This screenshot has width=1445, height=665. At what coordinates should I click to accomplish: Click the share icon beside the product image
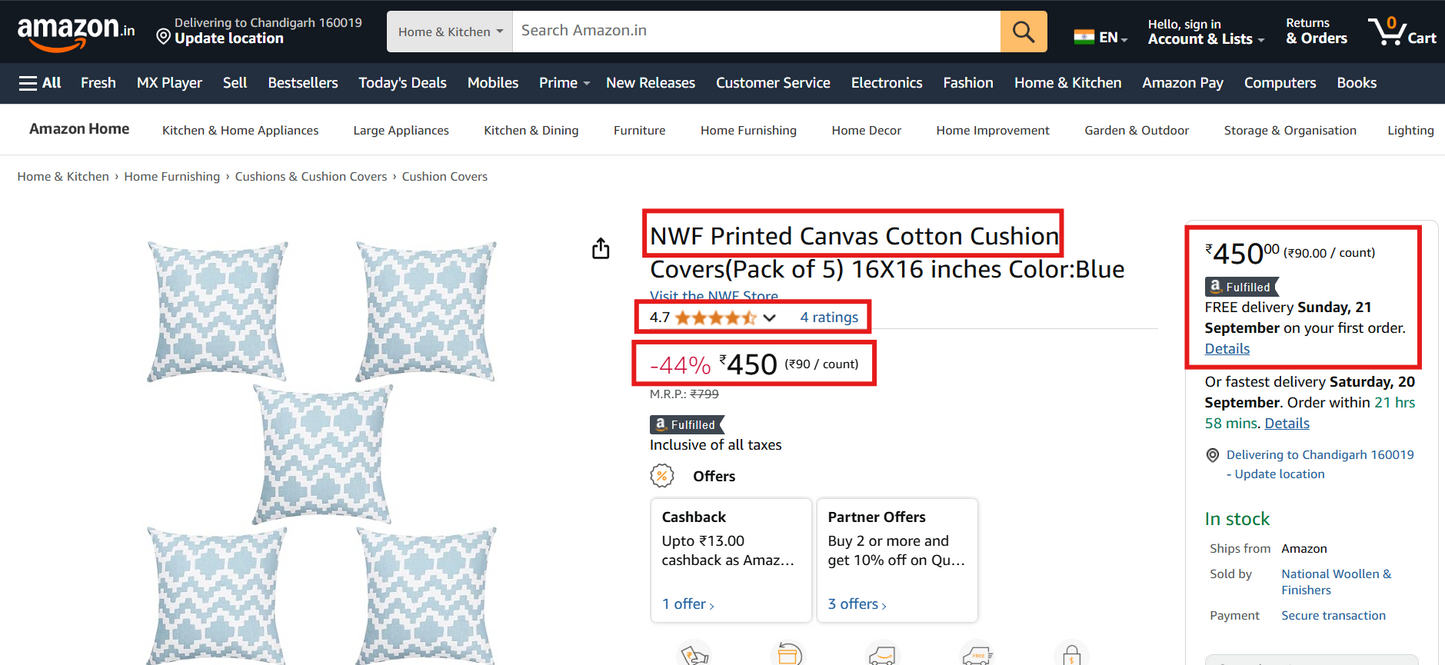click(600, 248)
